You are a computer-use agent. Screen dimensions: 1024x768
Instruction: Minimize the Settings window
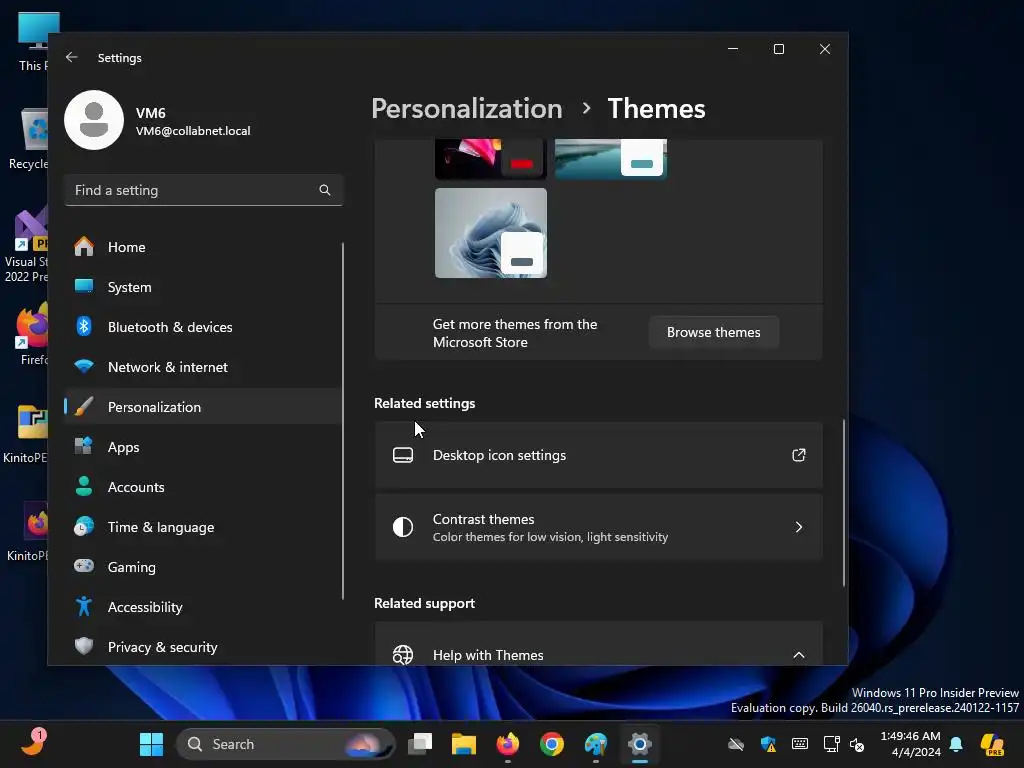coord(733,49)
